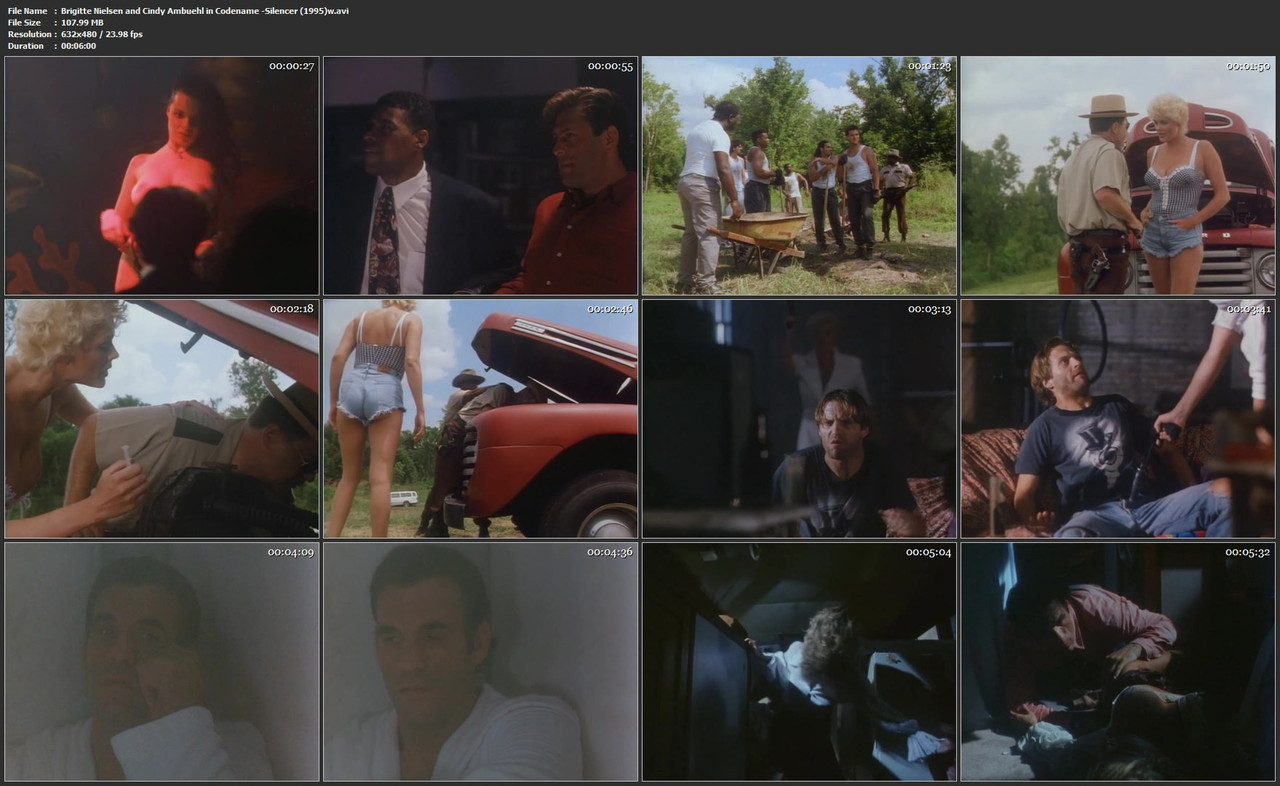Image resolution: width=1280 pixels, height=786 pixels.
Task: Click the duration value 00:06:00
Action: [78, 46]
